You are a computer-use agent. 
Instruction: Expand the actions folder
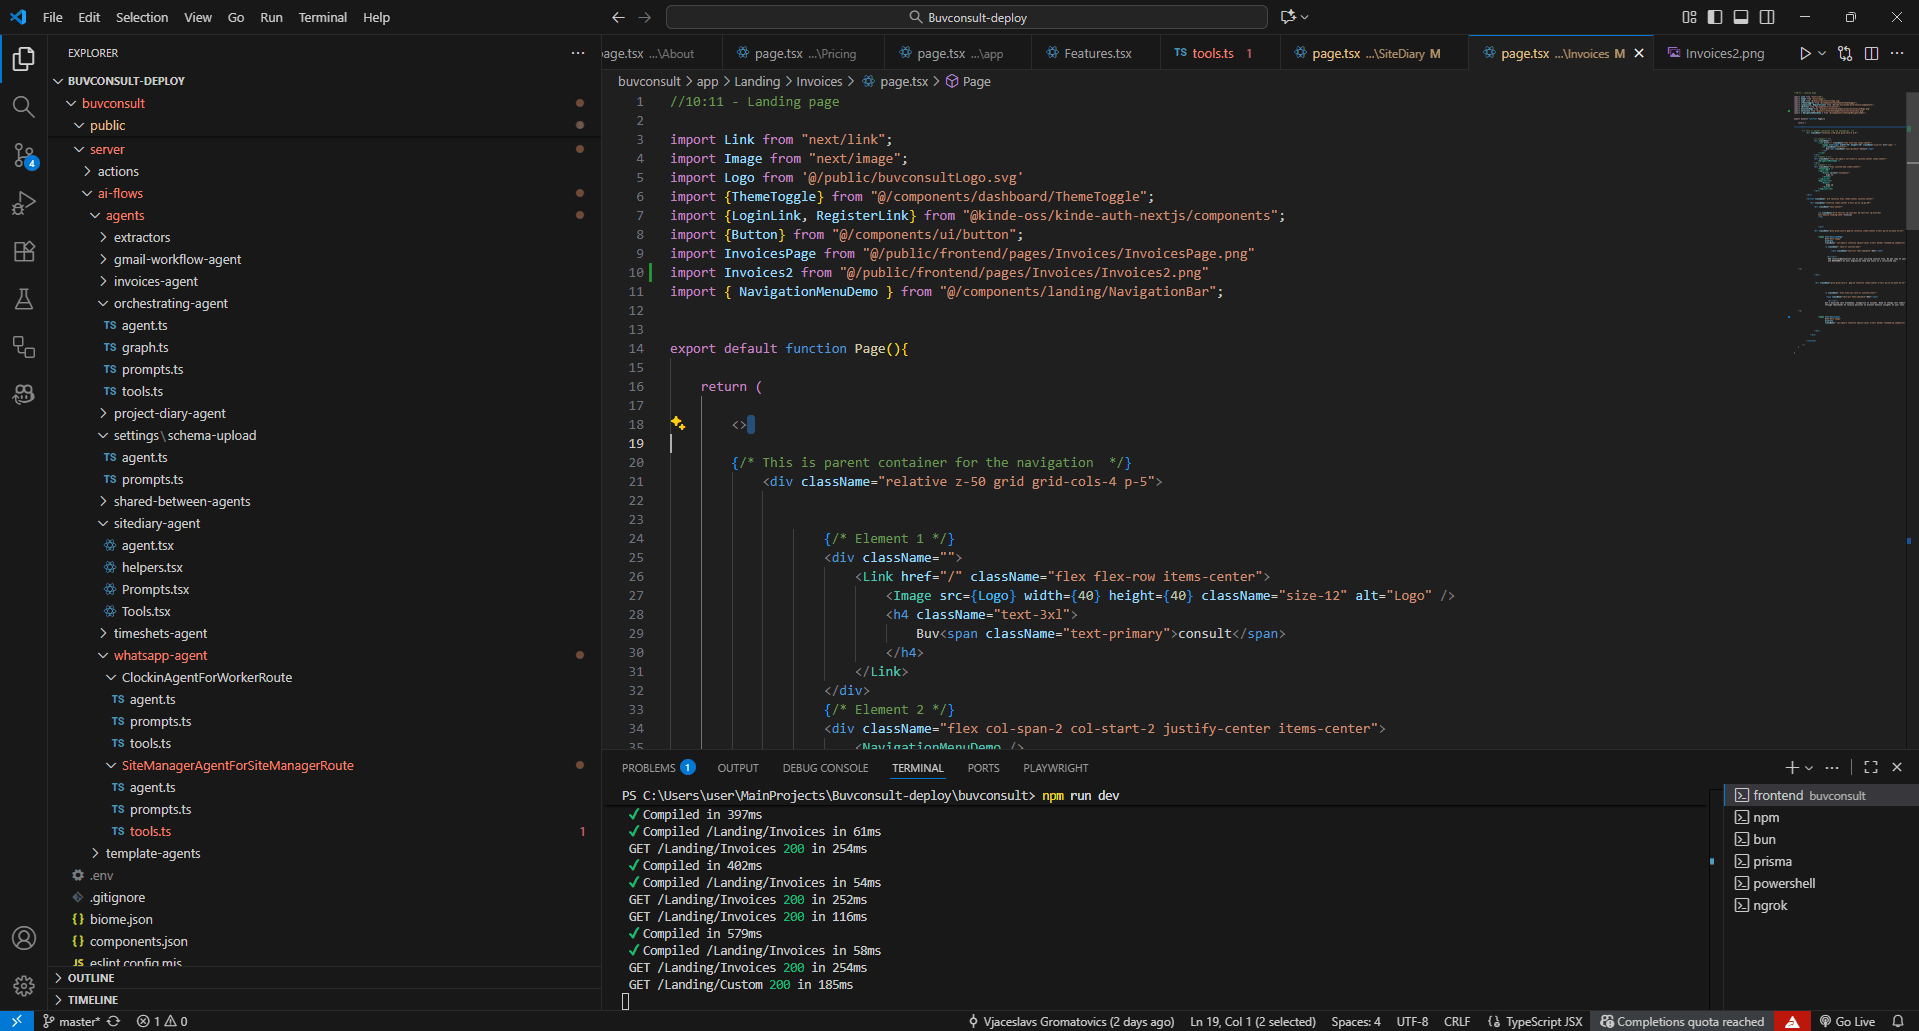[118, 171]
